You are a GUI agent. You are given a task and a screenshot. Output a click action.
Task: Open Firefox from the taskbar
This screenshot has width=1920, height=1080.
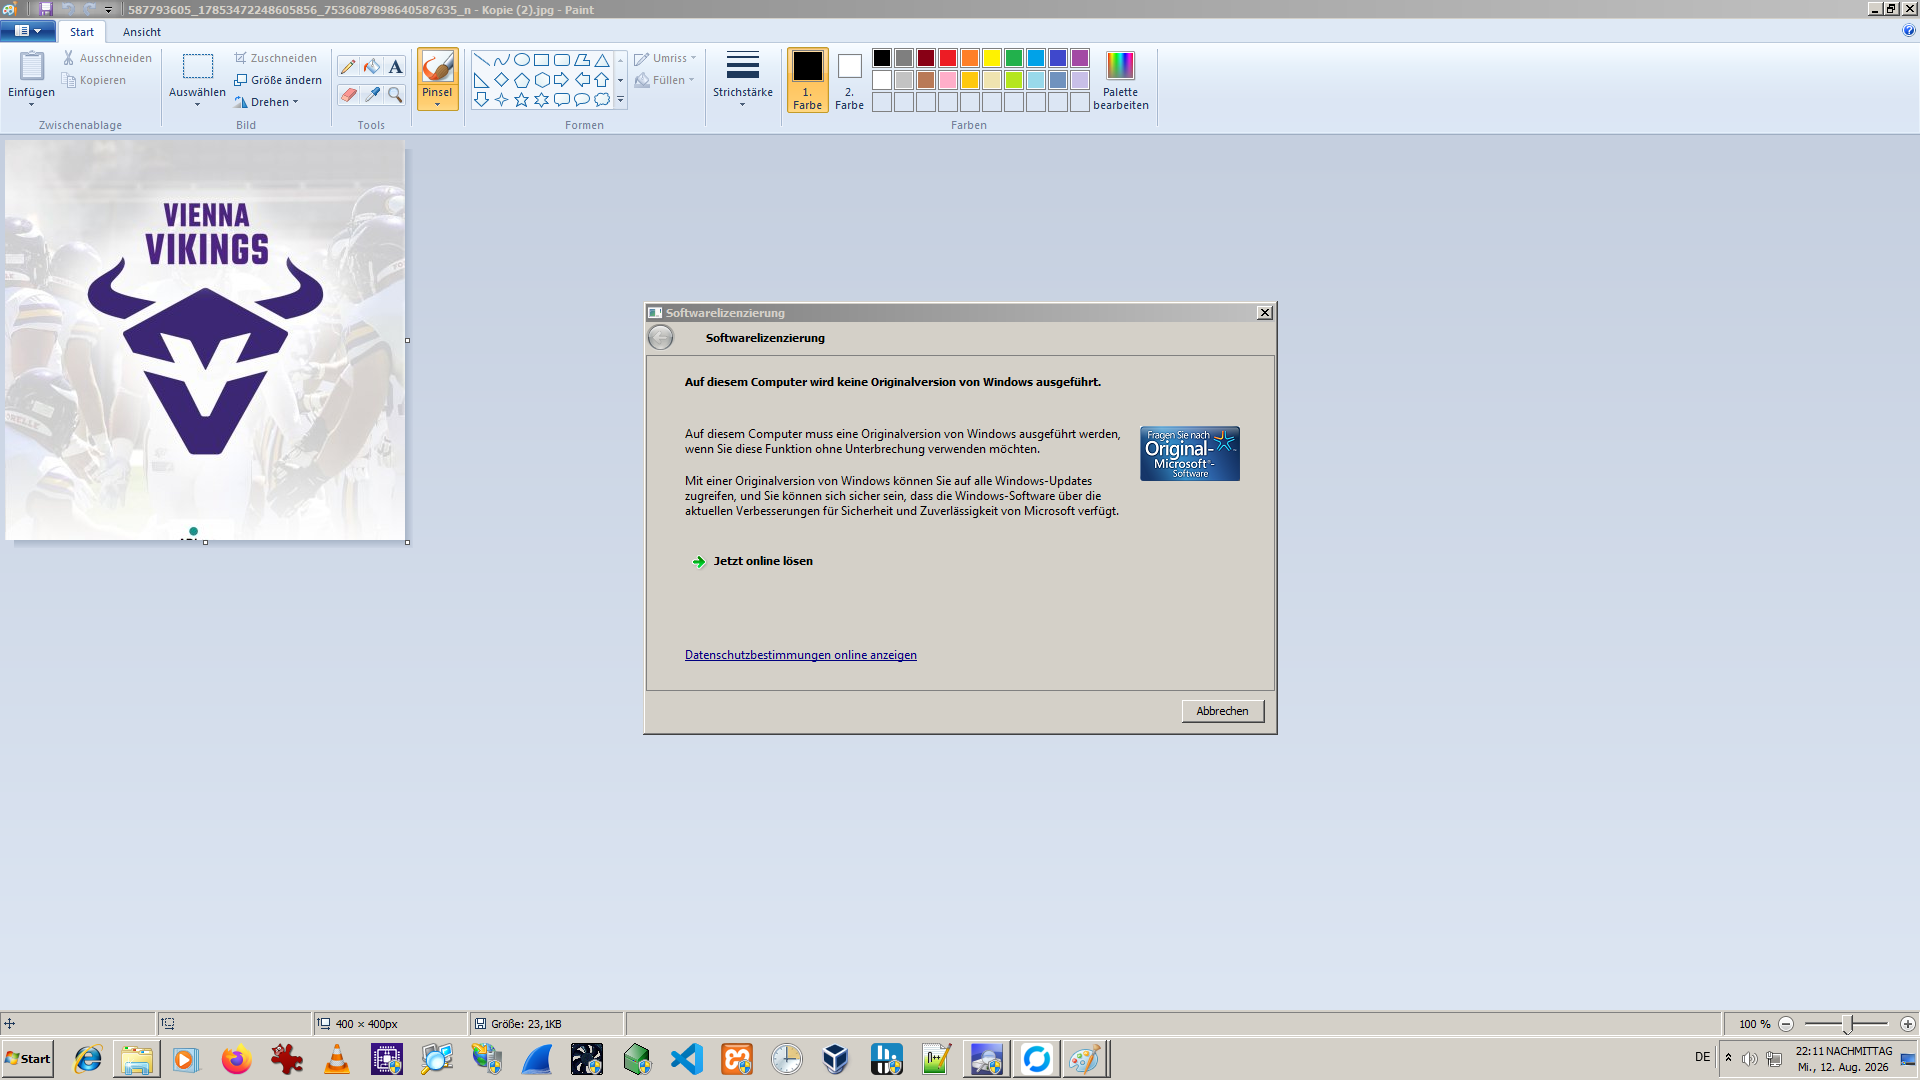coord(237,1059)
